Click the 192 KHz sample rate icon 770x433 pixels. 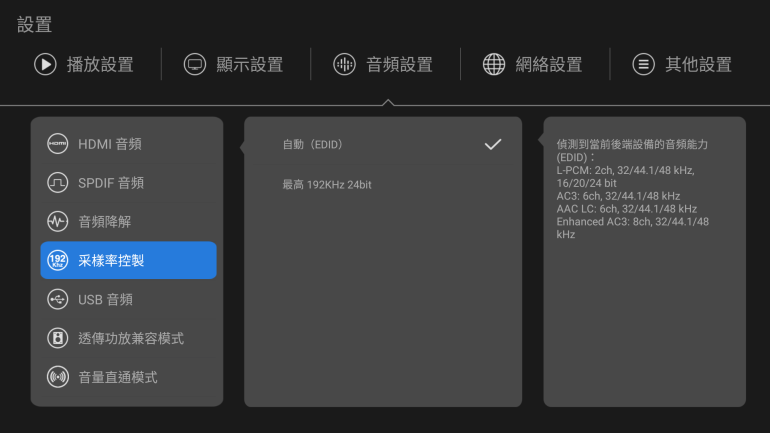[57, 260]
